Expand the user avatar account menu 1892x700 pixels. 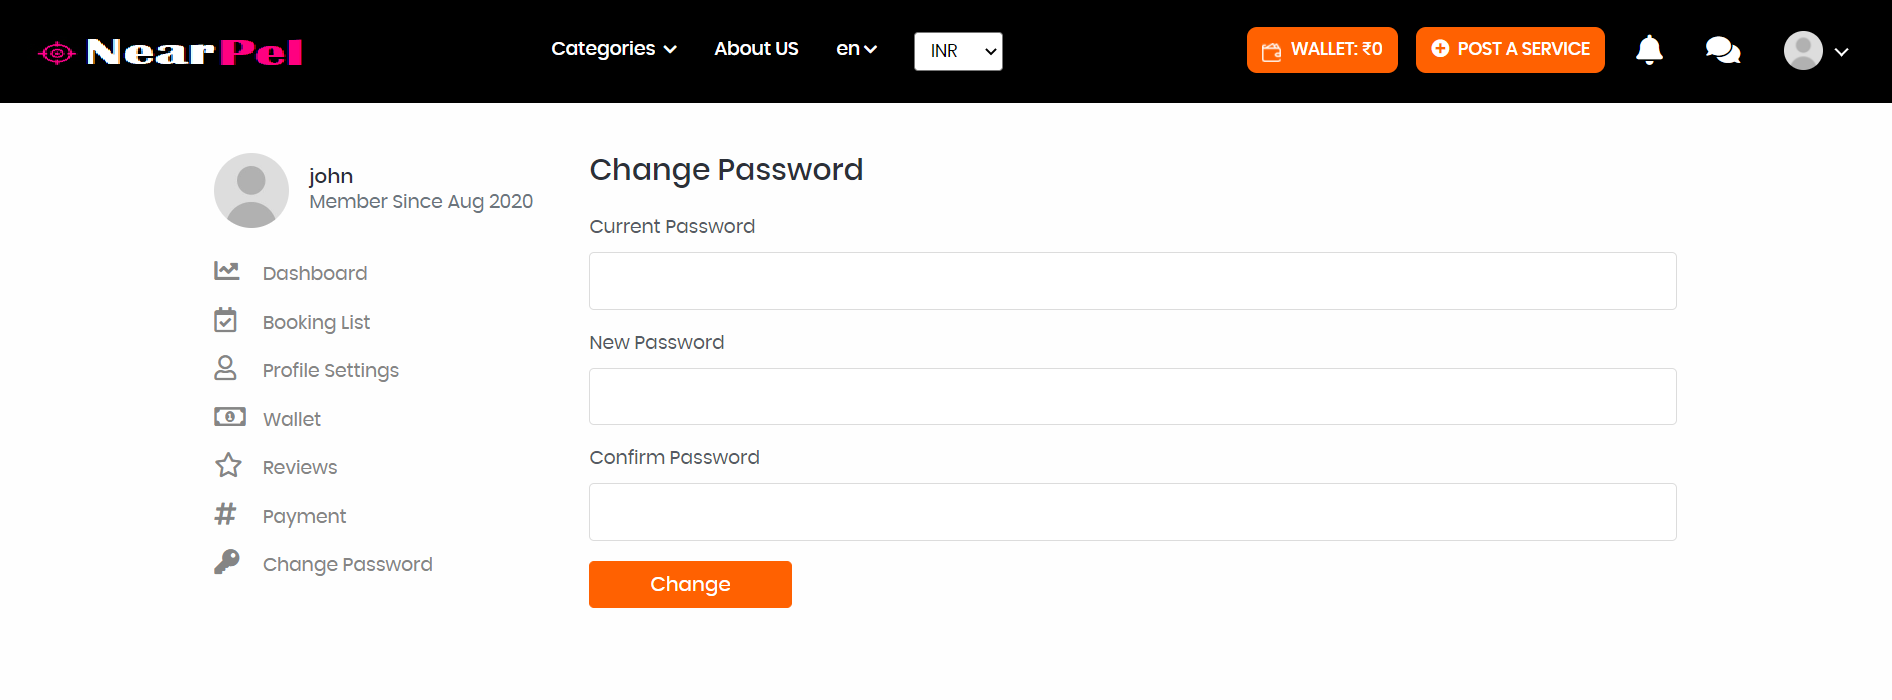pos(1816,51)
